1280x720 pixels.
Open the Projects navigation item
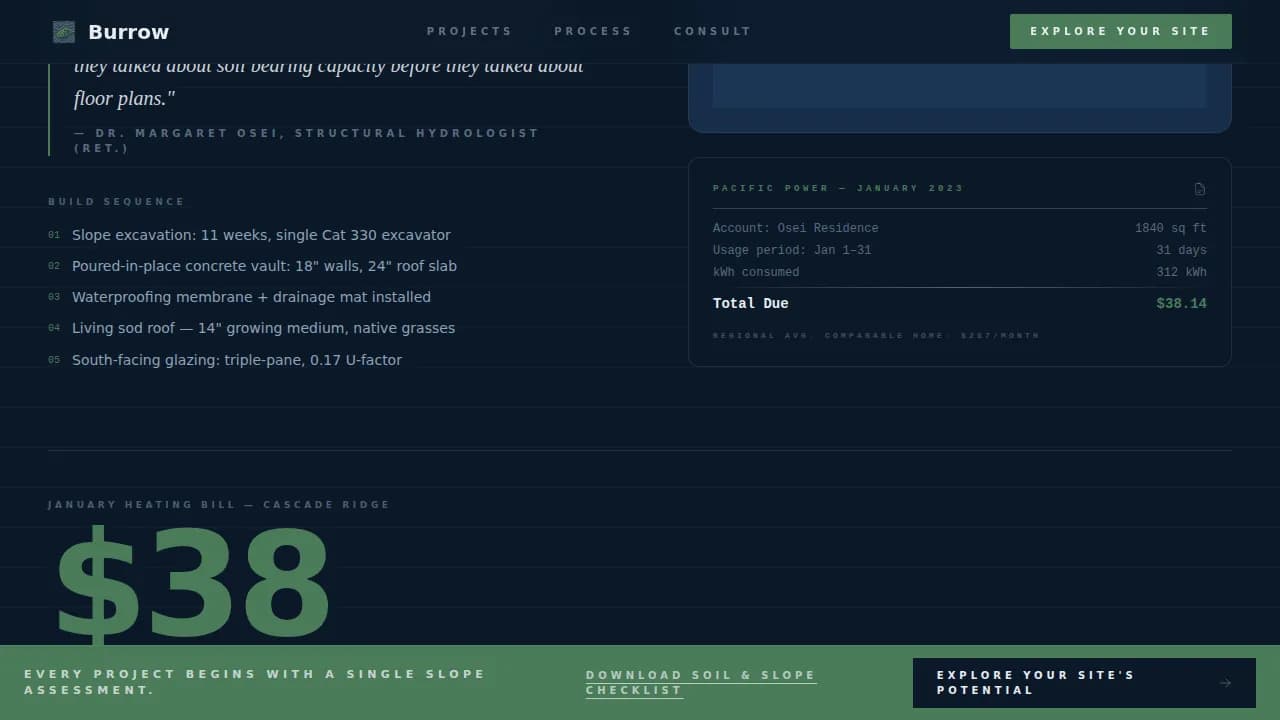[x=469, y=31]
